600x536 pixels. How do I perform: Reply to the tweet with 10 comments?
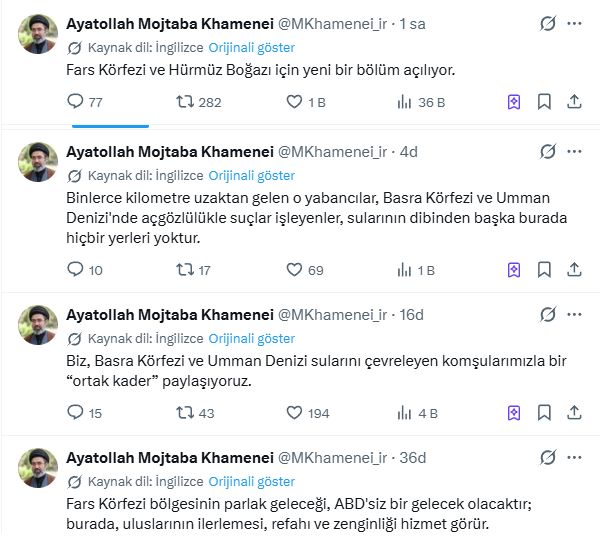tap(75, 269)
